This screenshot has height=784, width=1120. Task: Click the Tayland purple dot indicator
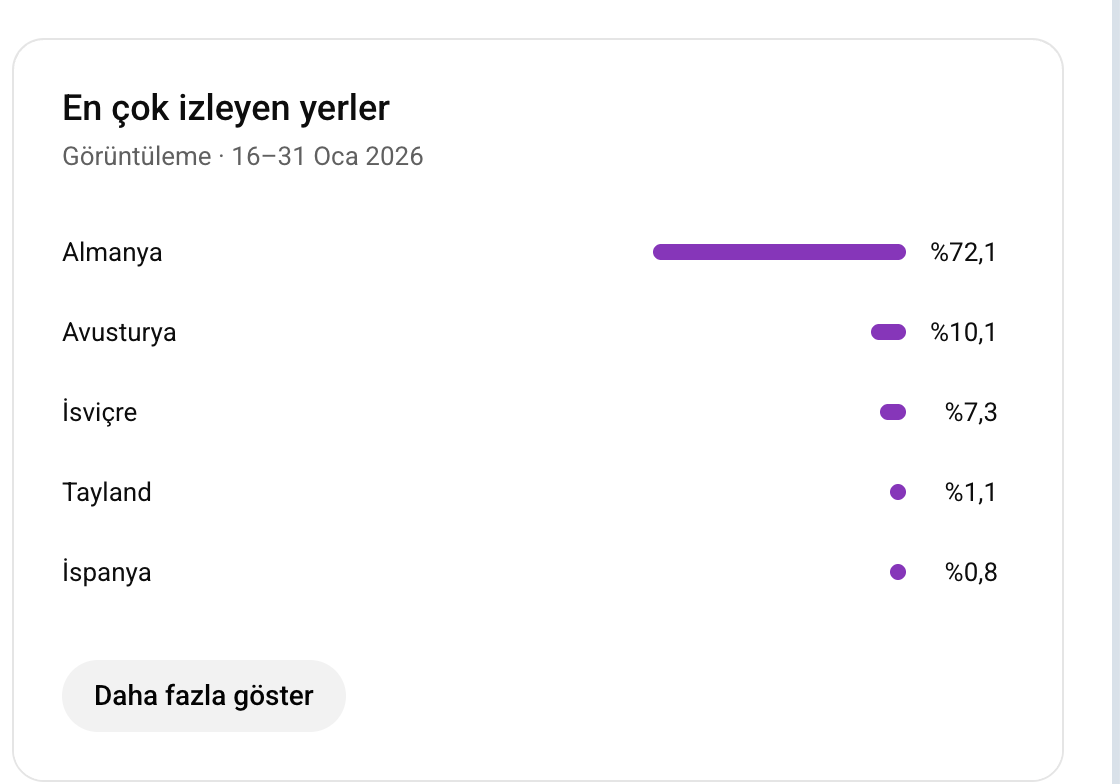898,492
